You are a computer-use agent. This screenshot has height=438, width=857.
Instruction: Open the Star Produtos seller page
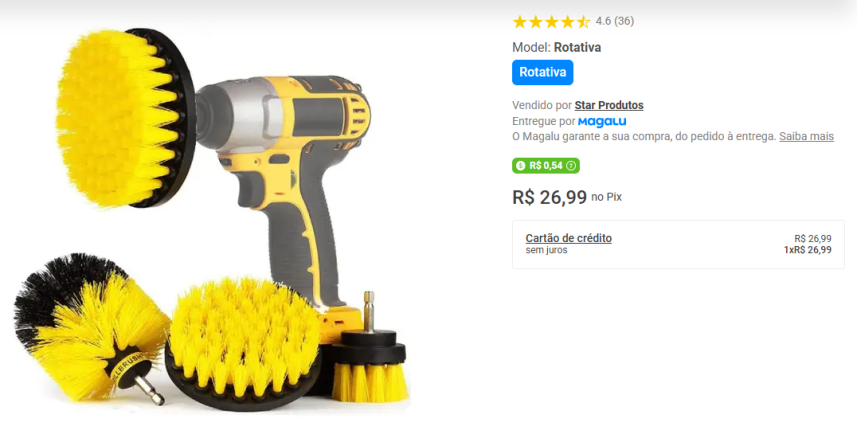609,105
